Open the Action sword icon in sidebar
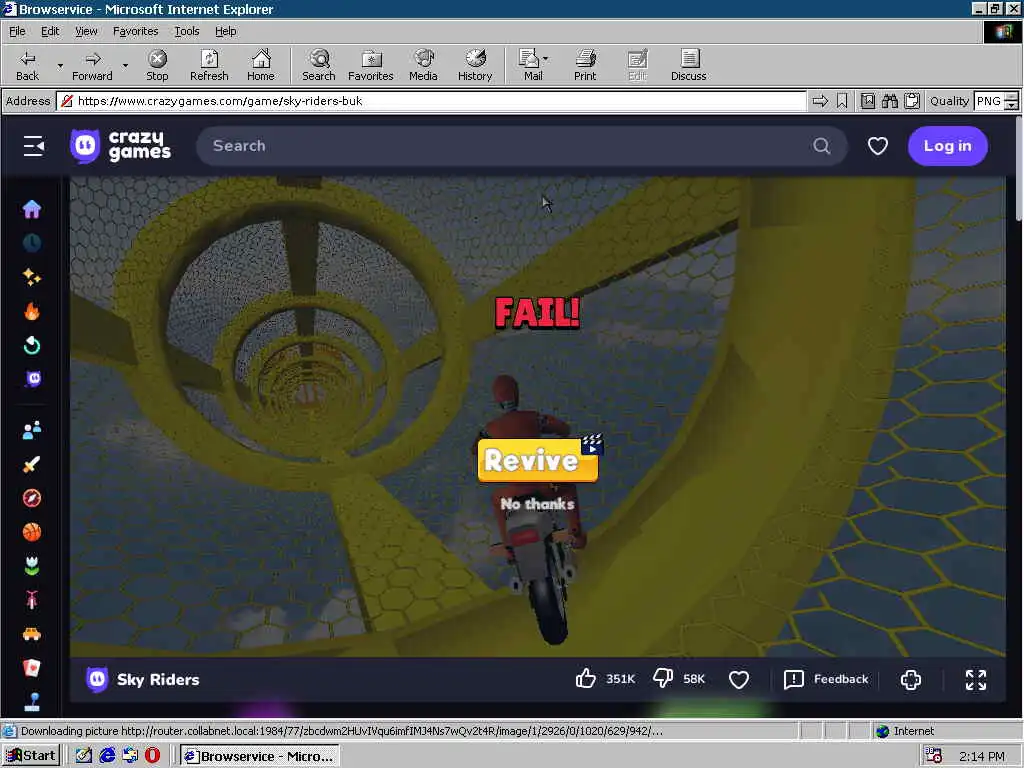This screenshot has width=1024, height=768. point(31,464)
